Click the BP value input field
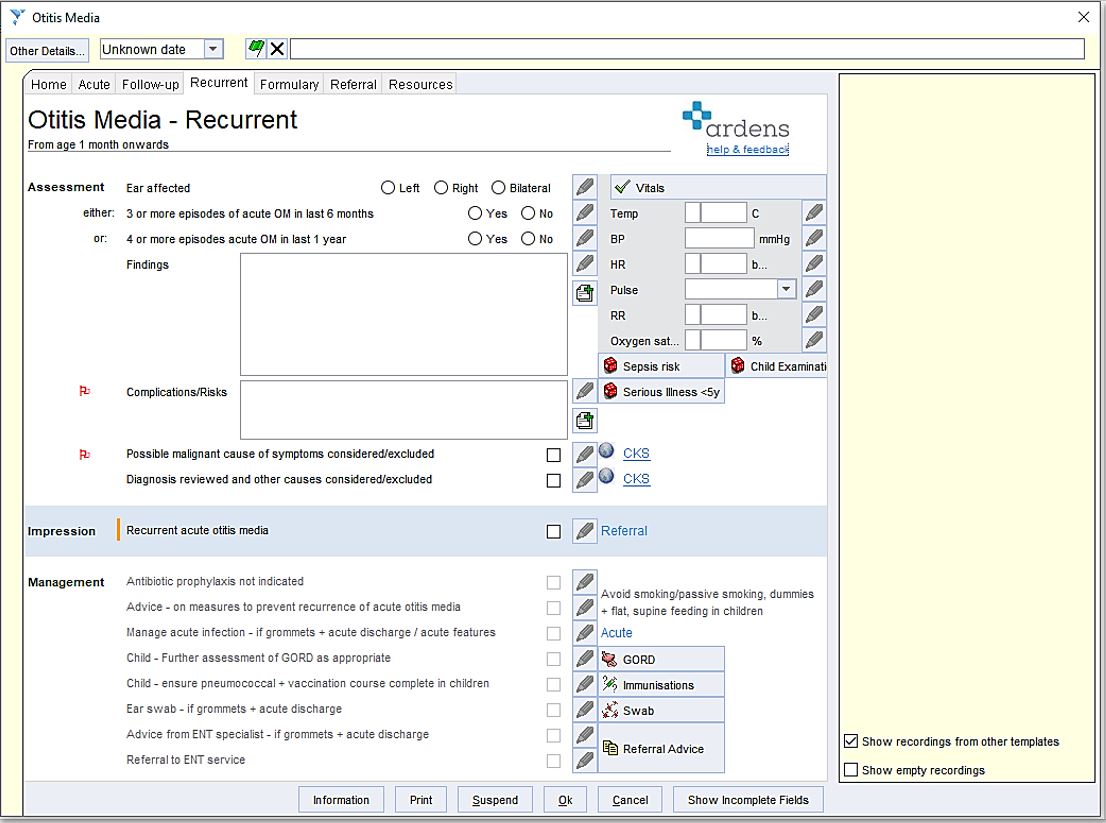This screenshot has width=1106, height=823. pyautogui.click(x=719, y=238)
